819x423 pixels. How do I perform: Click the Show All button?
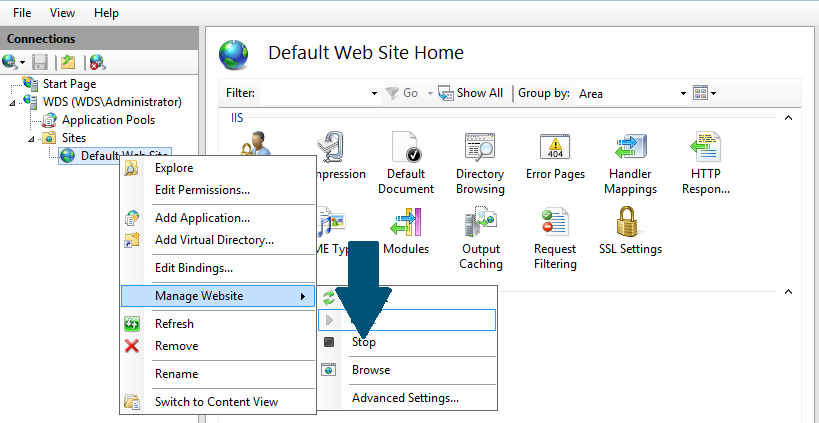471,93
